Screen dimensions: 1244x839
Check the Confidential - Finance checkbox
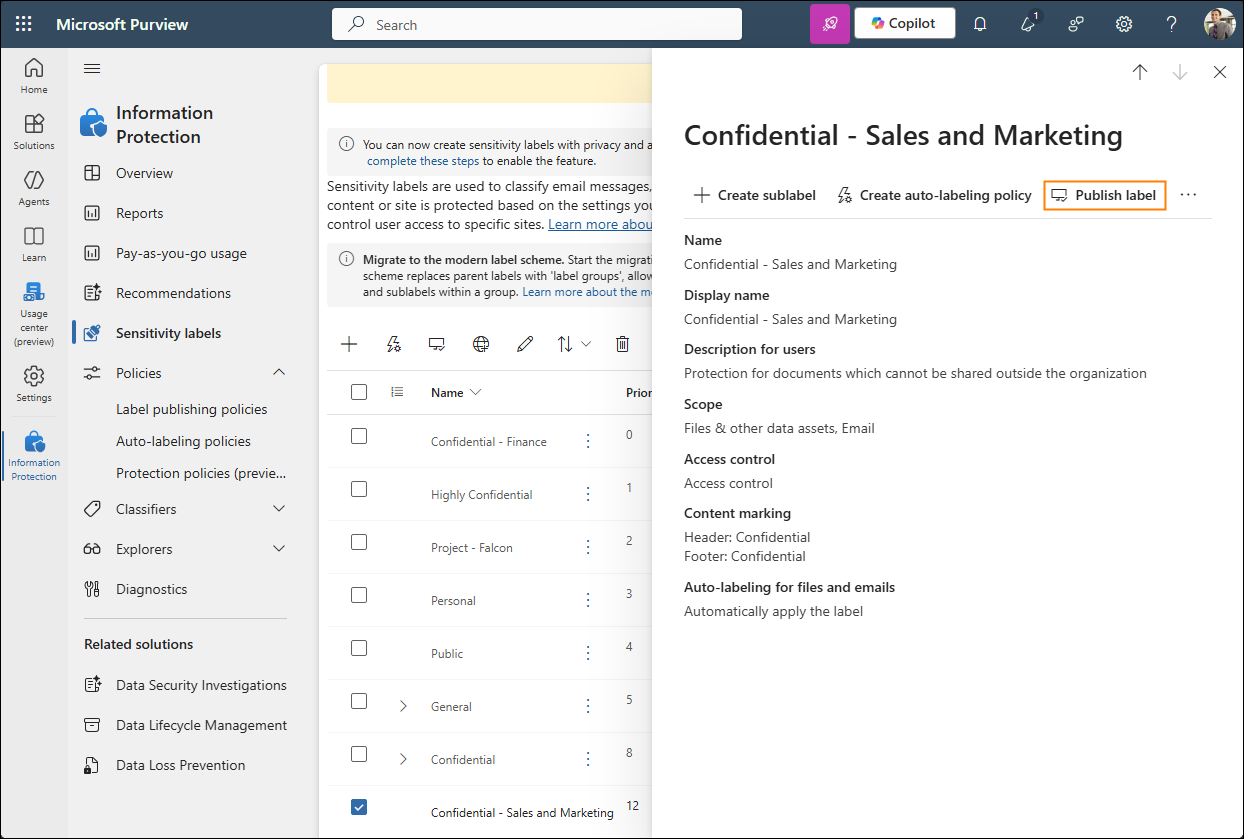359,436
